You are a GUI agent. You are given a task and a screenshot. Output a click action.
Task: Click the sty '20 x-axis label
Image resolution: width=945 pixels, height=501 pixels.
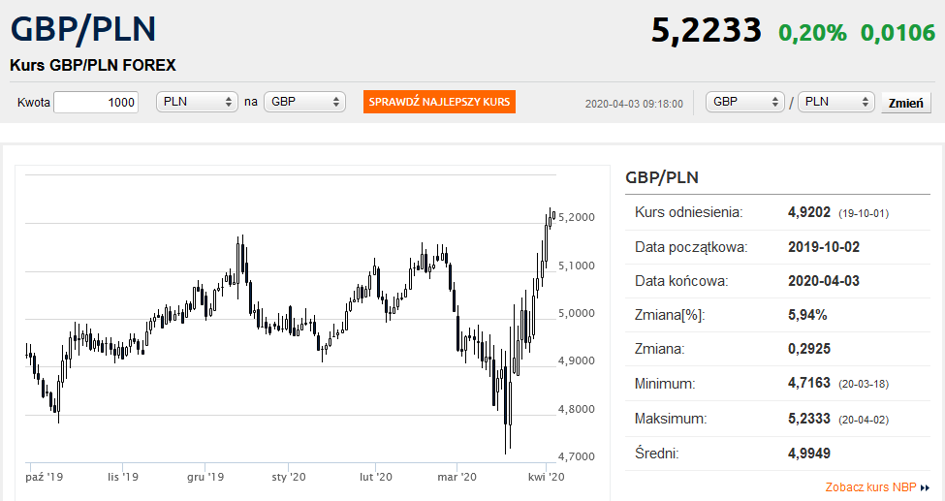[288, 478]
